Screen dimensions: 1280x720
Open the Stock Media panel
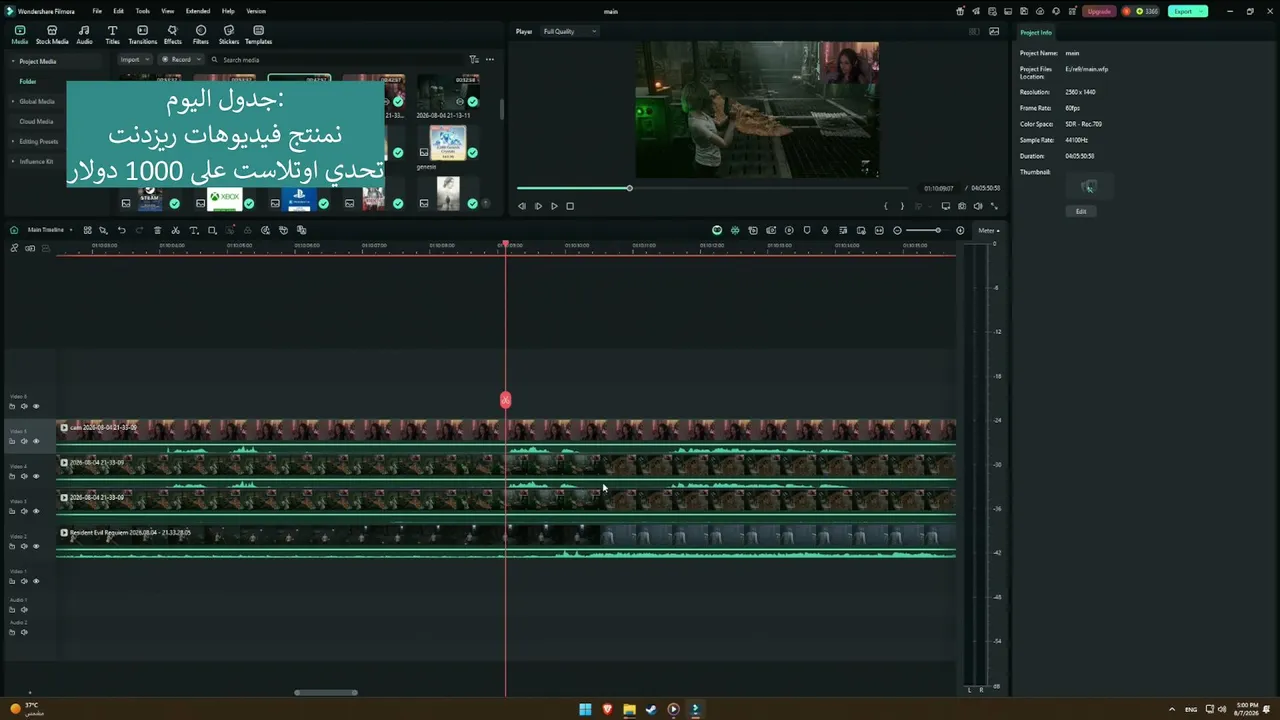52,35
